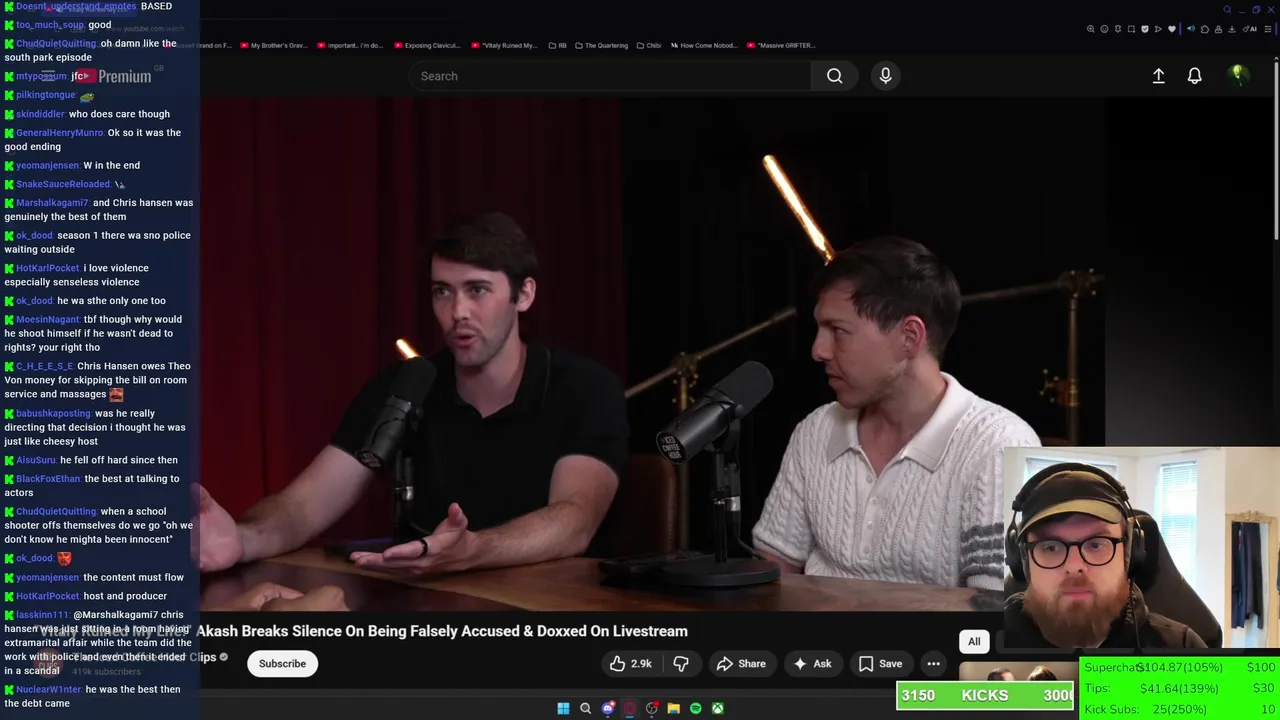
Task: Click username GeneralHenryMunro in chat
Action: tap(59, 133)
